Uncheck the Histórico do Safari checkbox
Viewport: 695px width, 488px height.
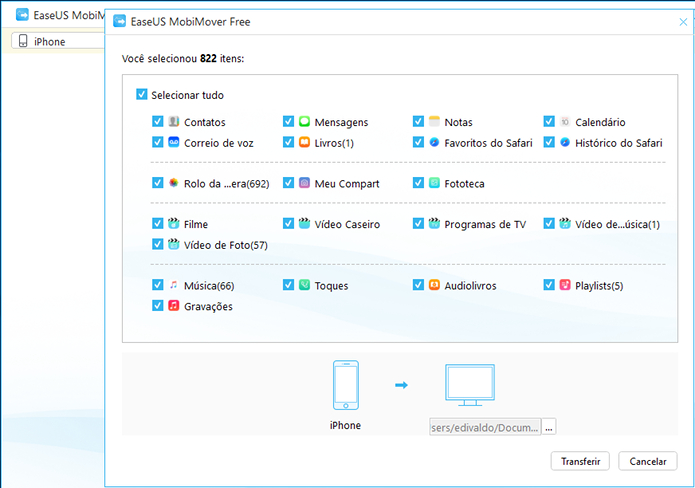(549, 142)
